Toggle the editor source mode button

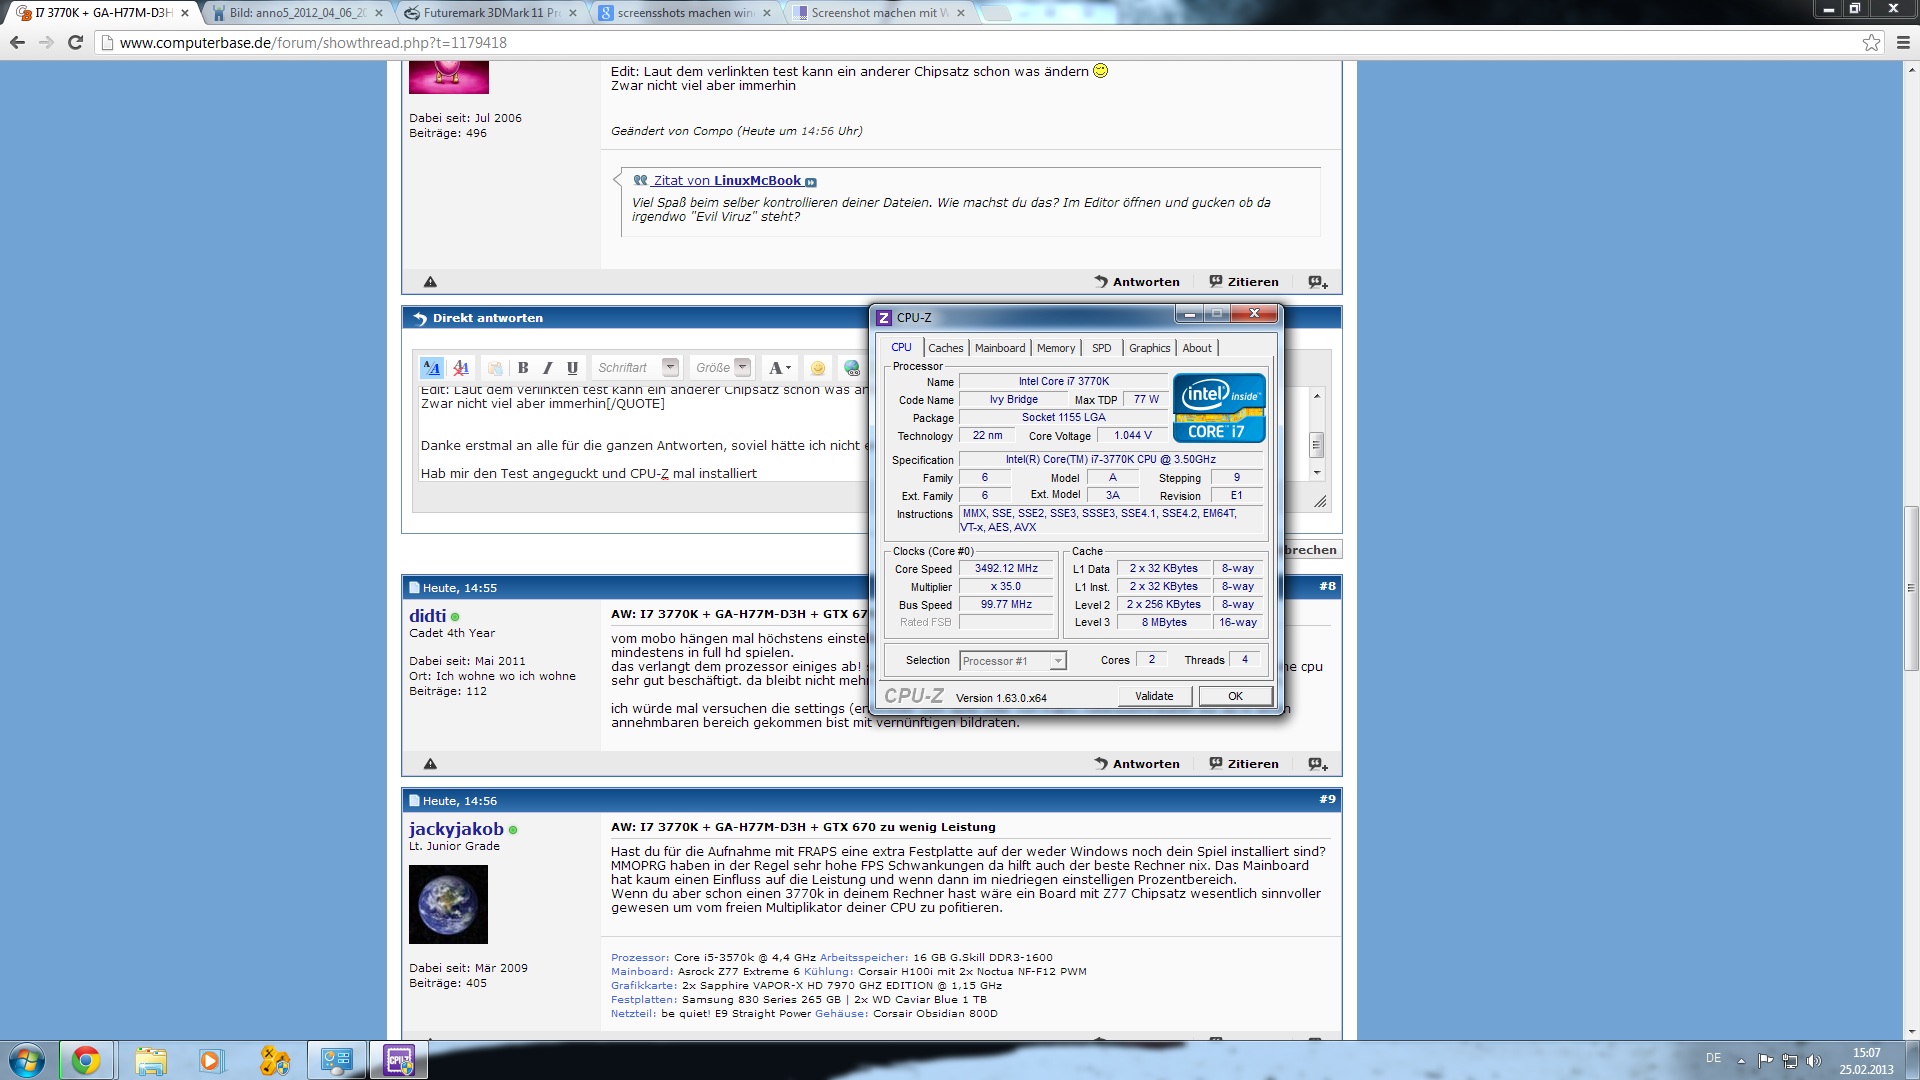point(431,368)
